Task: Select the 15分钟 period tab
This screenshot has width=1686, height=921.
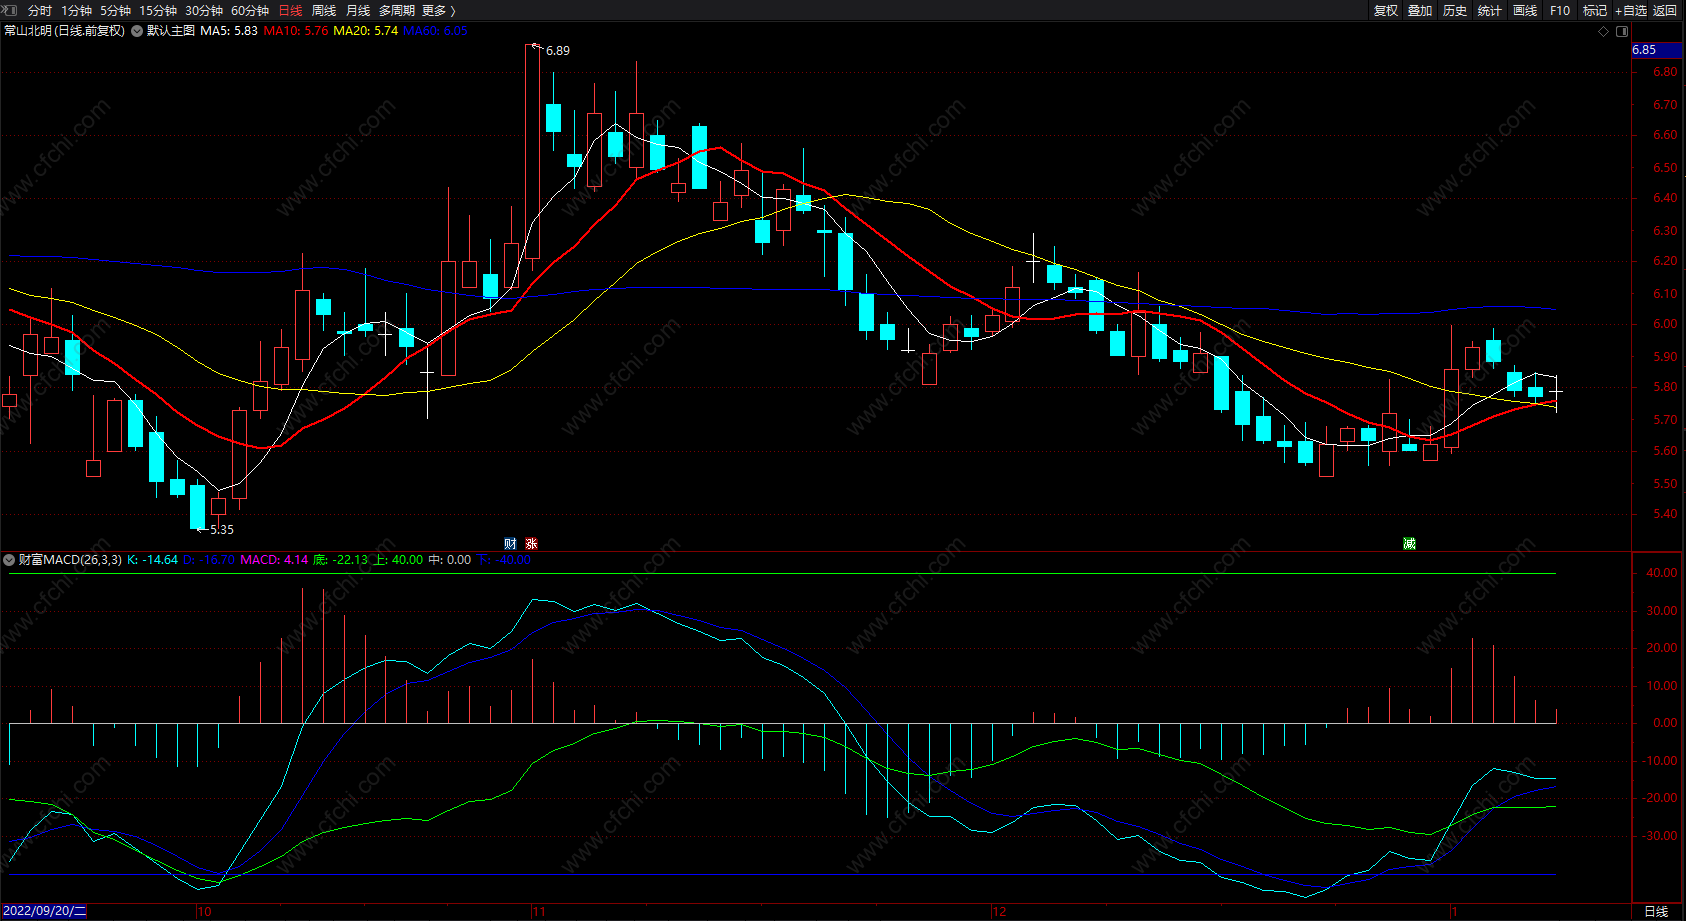Action: click(x=158, y=10)
